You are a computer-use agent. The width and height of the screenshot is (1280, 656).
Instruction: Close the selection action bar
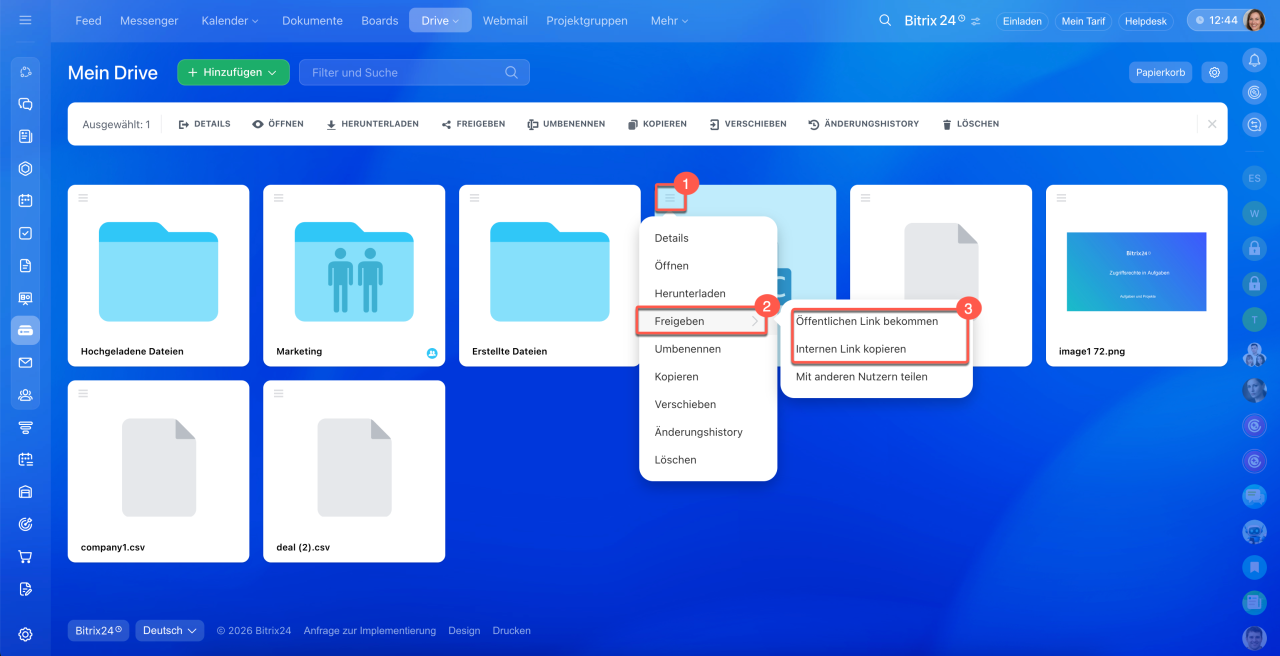point(1212,124)
